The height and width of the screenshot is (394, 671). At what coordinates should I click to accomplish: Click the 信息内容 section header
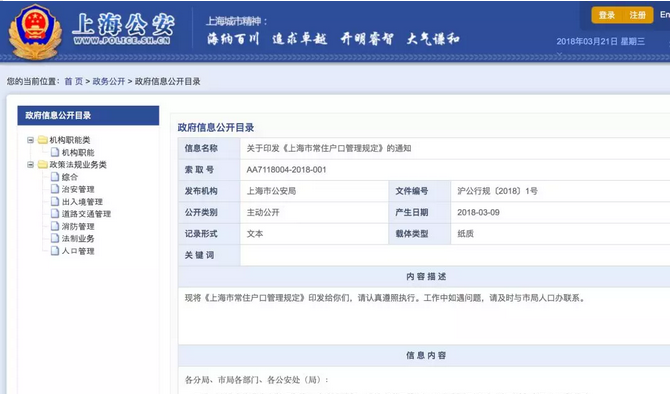426,355
